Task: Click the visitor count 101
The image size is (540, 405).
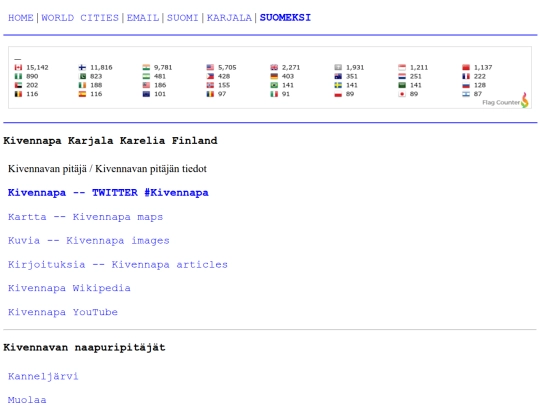Action: (x=160, y=94)
